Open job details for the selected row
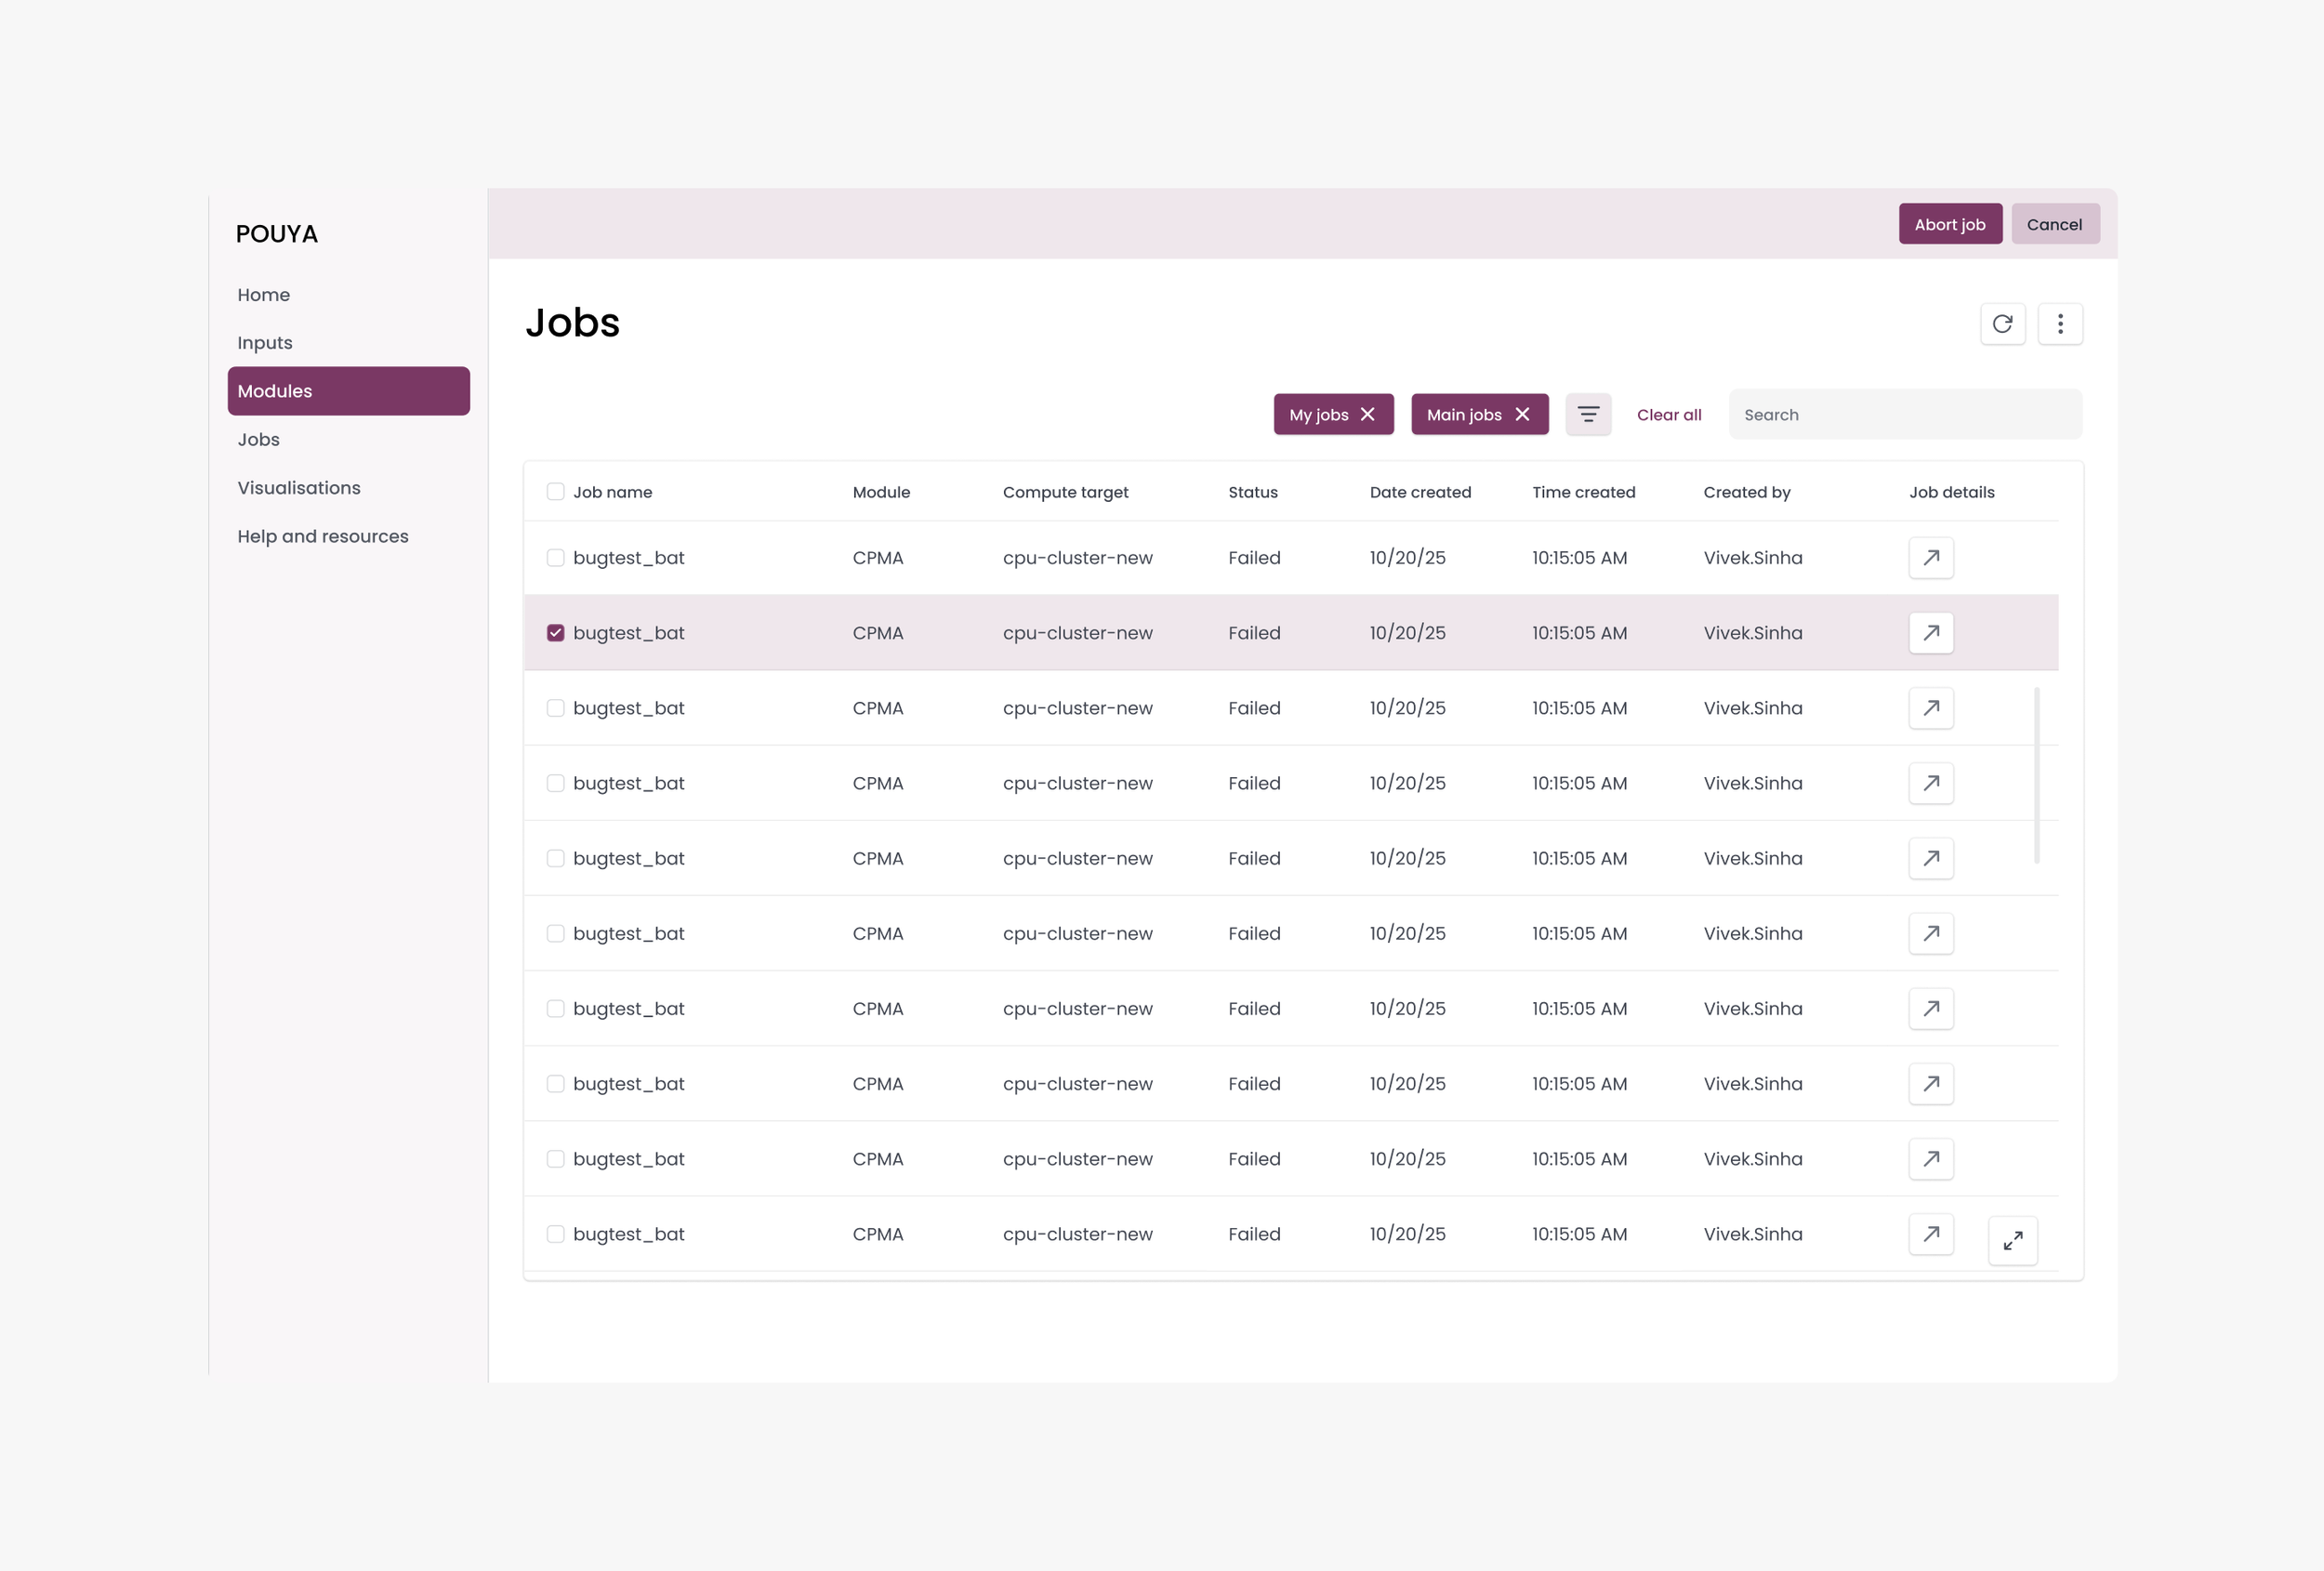Screen dimensions: 2324x1571 (x=1931, y=633)
